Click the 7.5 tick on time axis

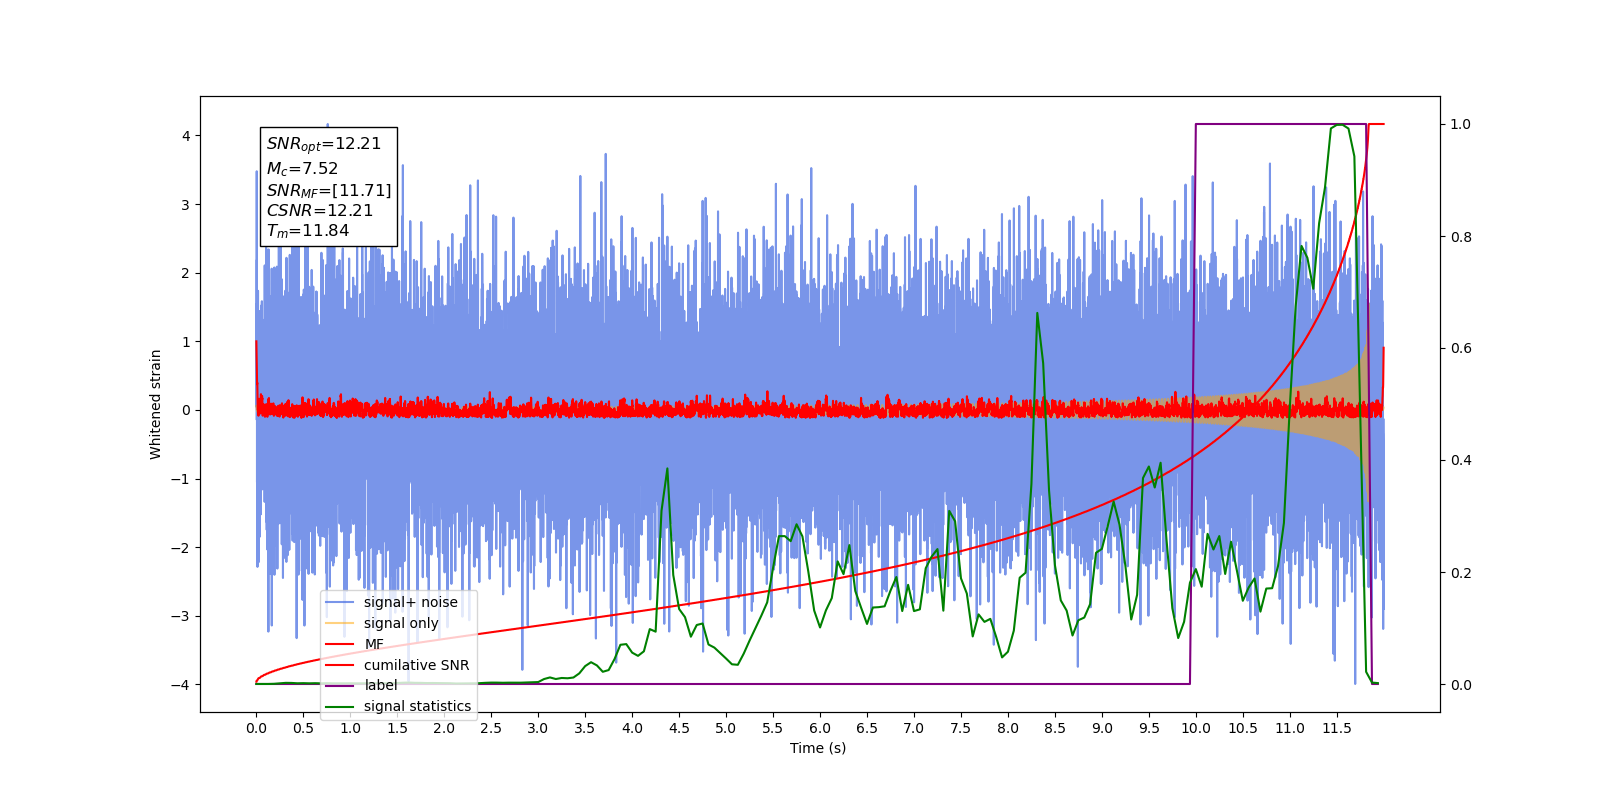961,728
